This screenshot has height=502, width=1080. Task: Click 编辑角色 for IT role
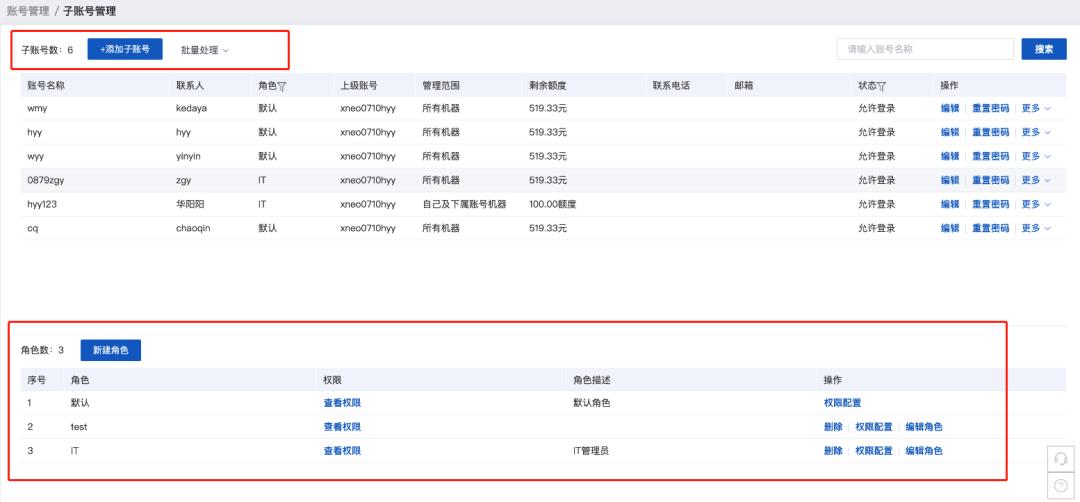[x=924, y=451]
